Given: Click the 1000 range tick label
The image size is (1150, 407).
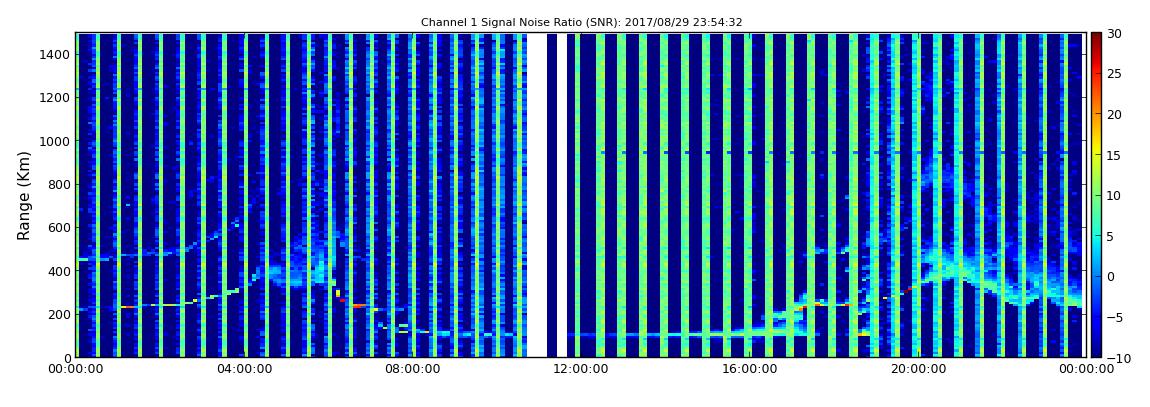Looking at the screenshot, I should click(56, 141).
